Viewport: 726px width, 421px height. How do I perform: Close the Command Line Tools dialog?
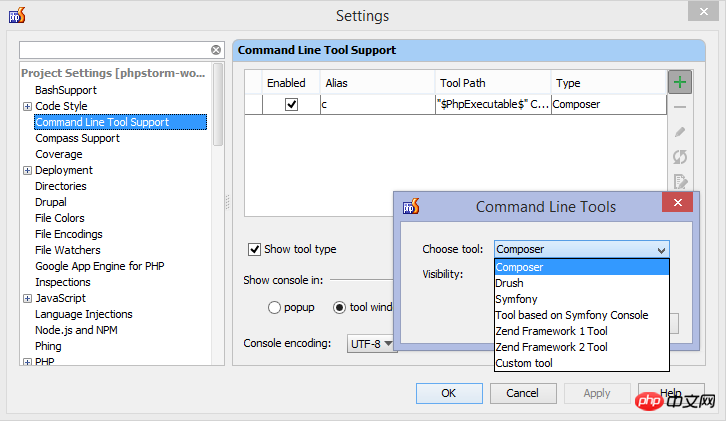(x=677, y=206)
